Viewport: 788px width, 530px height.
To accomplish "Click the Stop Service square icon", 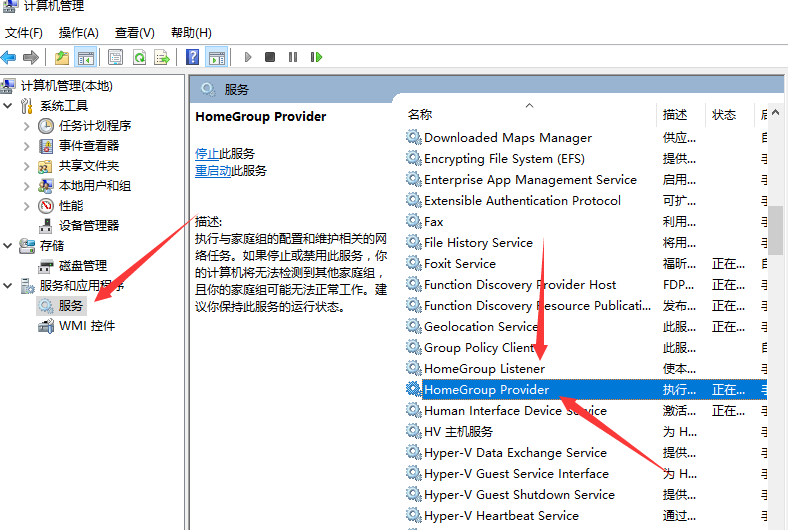I will (x=270, y=57).
